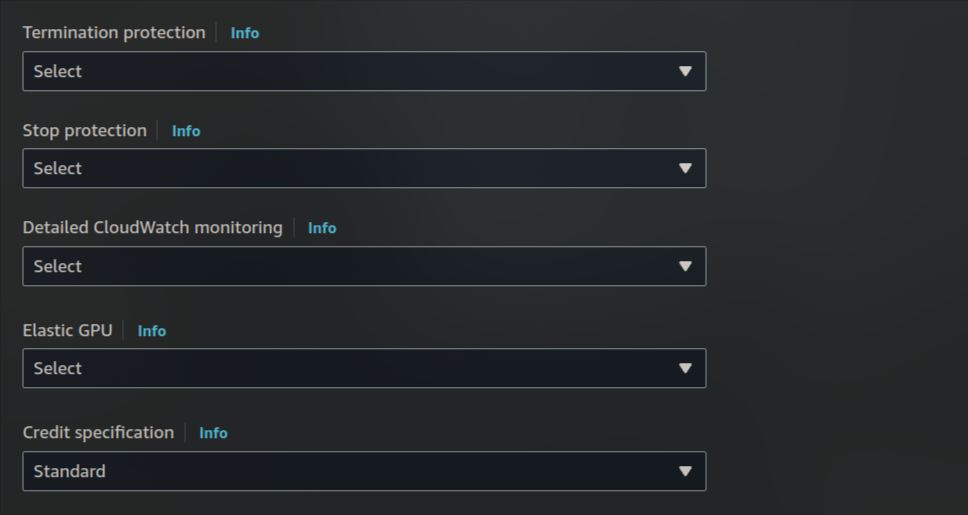Click the Termination protection label text

pos(114,32)
